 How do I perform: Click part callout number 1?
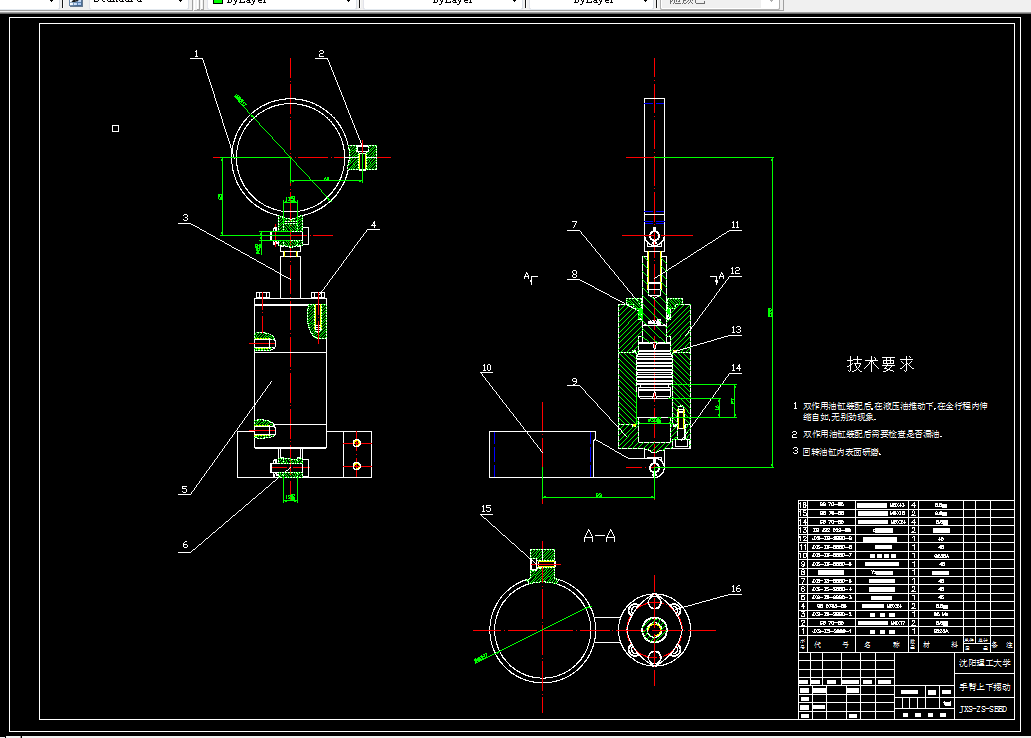tap(197, 54)
